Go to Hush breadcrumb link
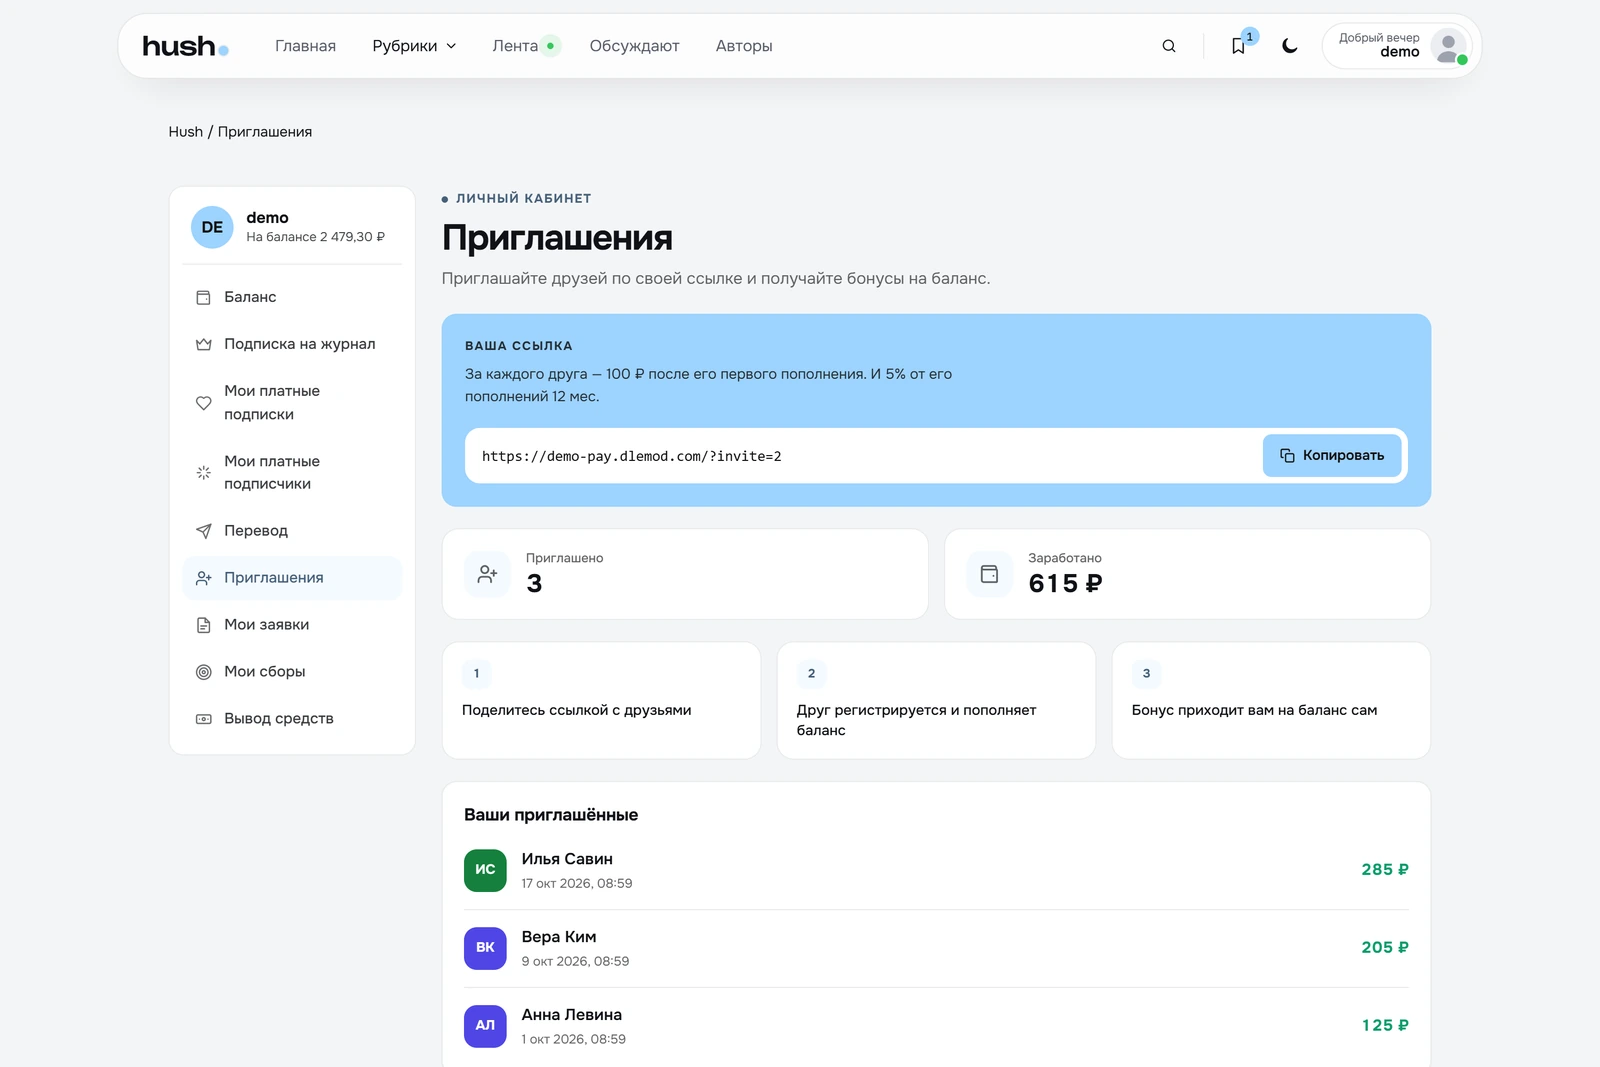 click(x=185, y=132)
